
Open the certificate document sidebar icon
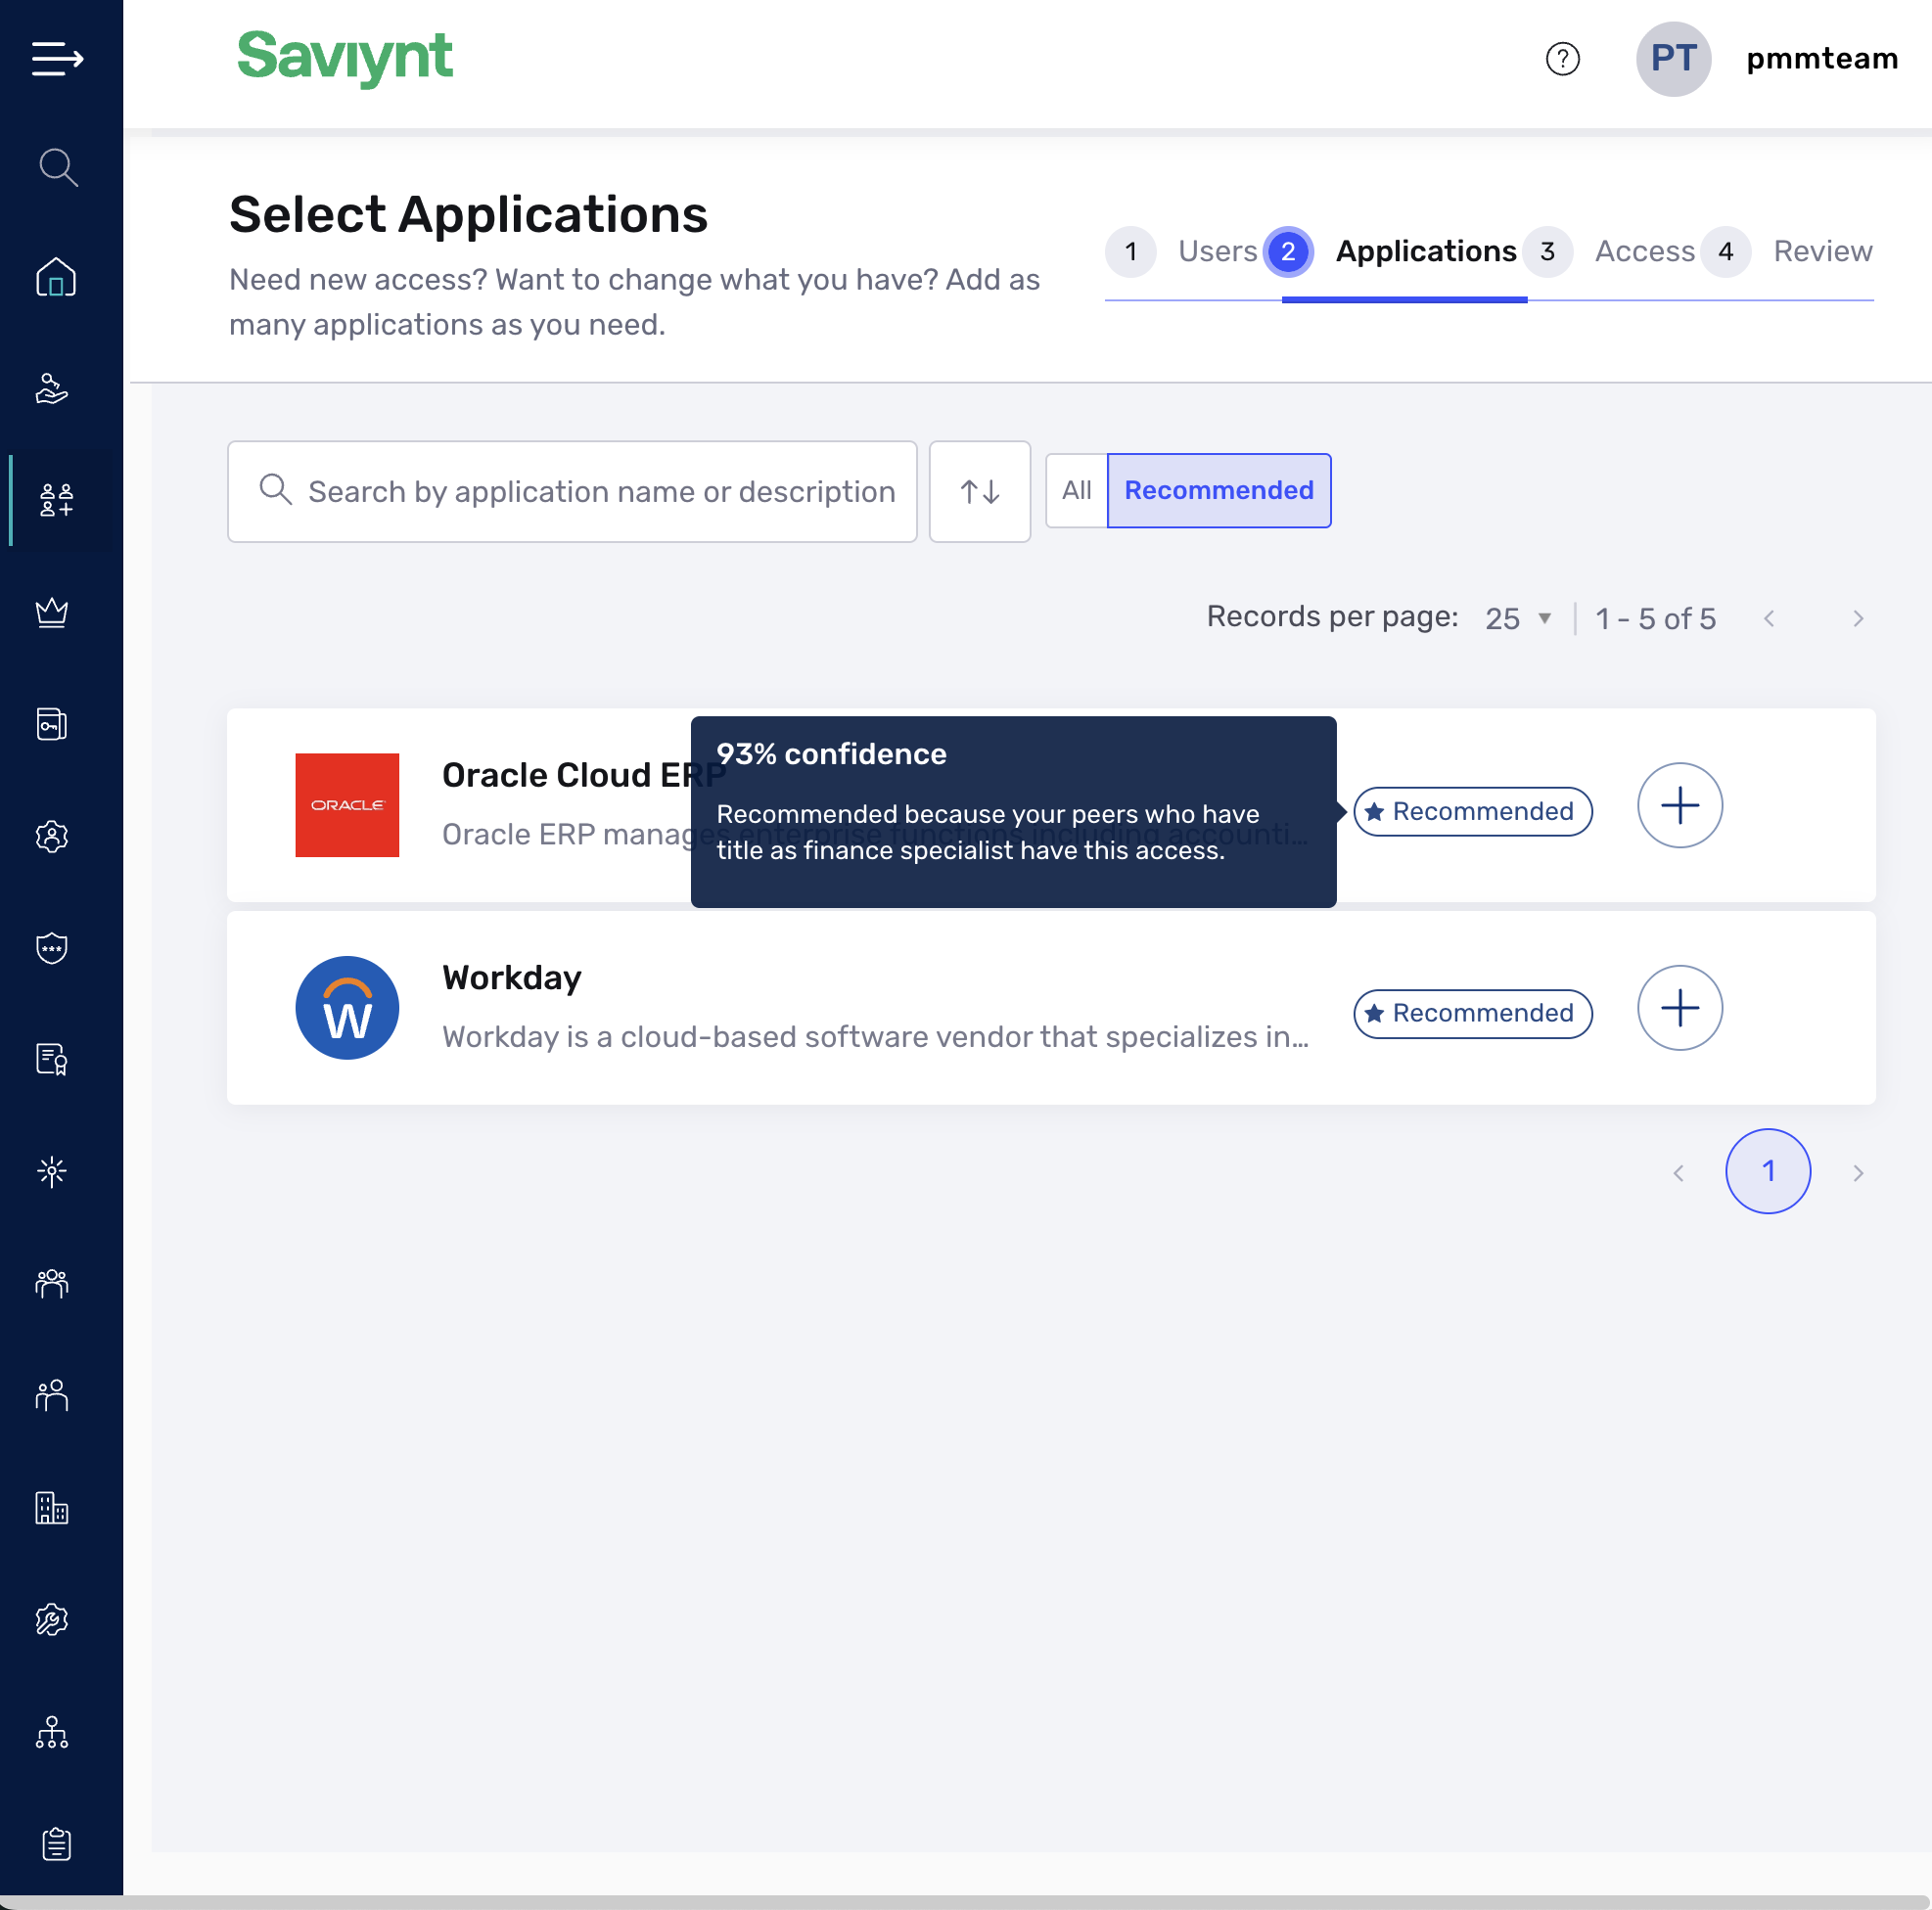(x=52, y=1059)
